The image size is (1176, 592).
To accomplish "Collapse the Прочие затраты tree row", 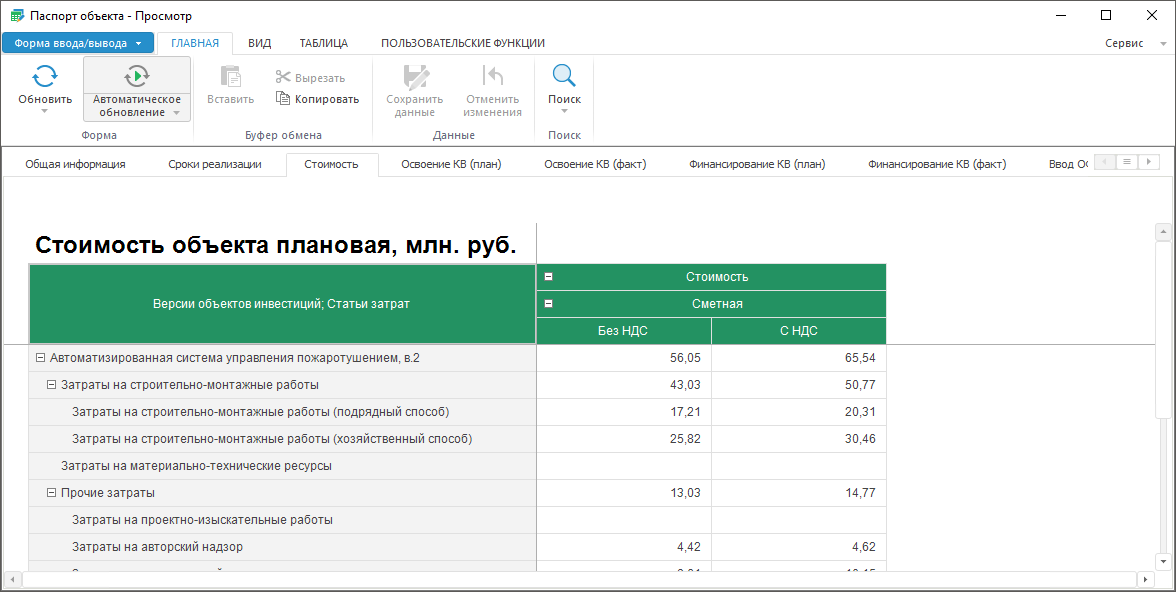I will (51, 493).
